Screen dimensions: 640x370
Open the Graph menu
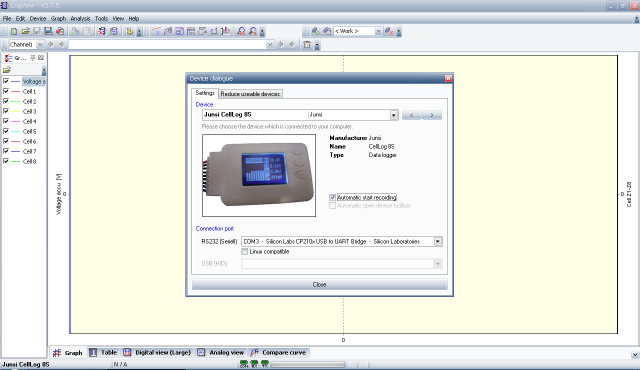click(x=58, y=18)
